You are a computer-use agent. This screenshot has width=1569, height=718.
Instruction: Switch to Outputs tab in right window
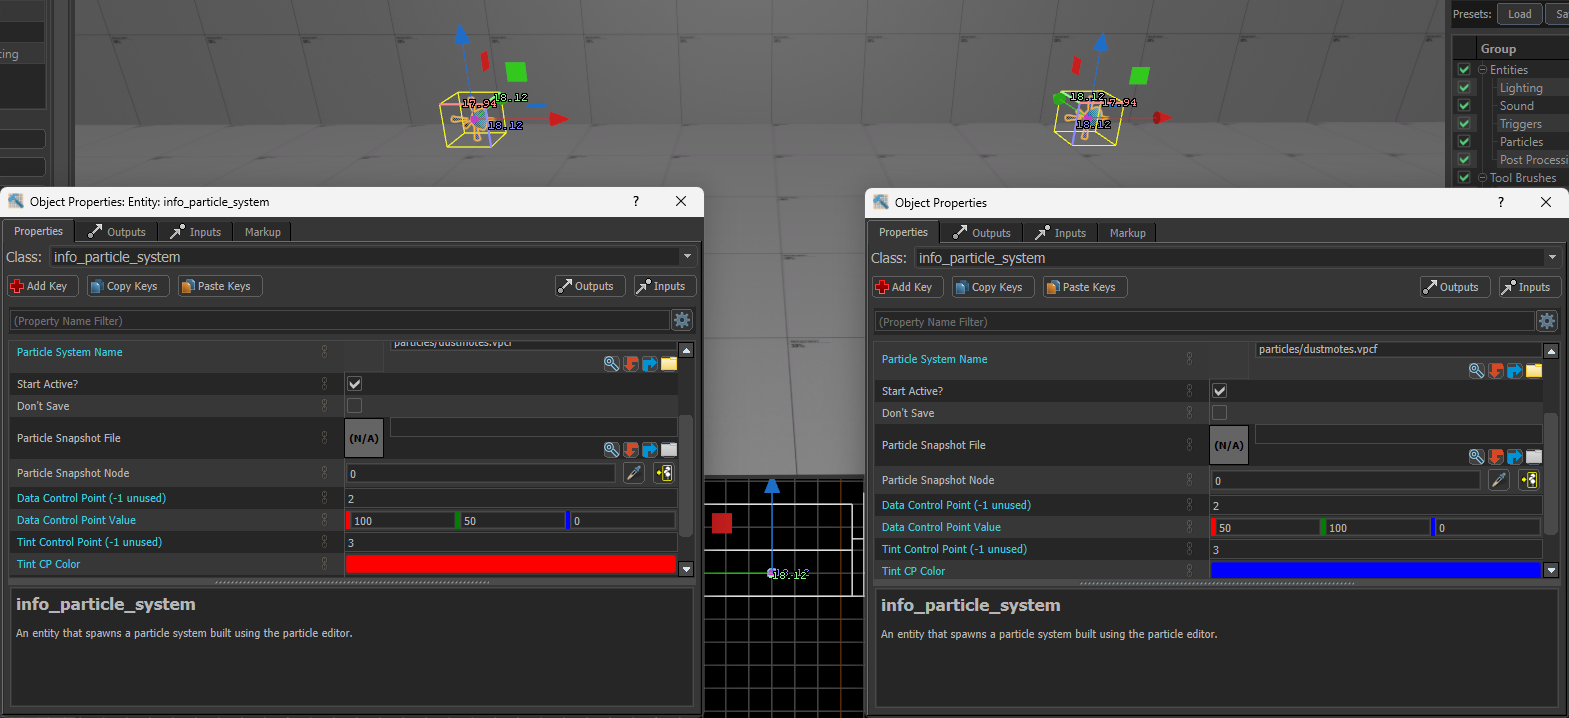[x=982, y=233]
